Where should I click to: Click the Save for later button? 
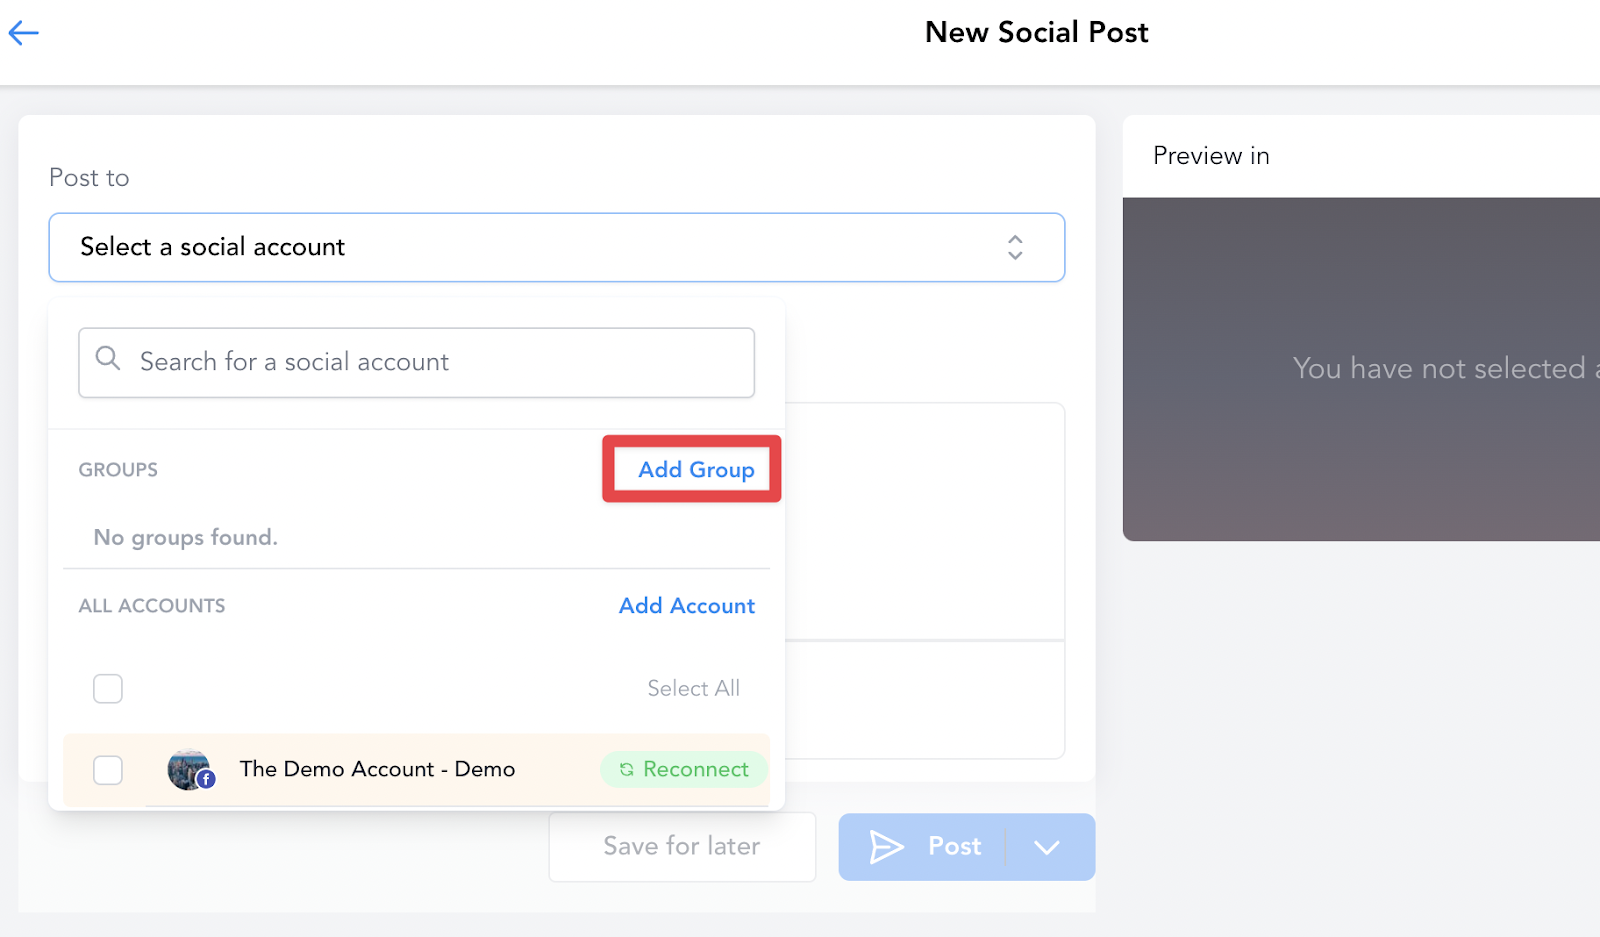click(x=682, y=847)
